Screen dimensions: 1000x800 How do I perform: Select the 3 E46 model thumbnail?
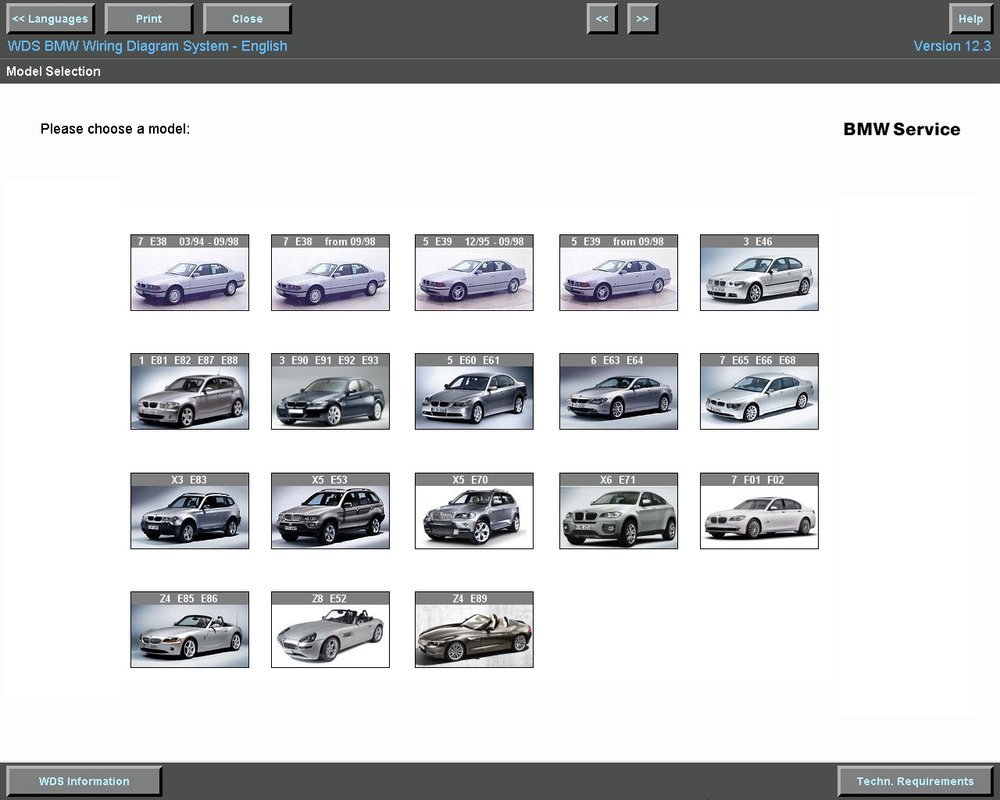click(x=759, y=272)
